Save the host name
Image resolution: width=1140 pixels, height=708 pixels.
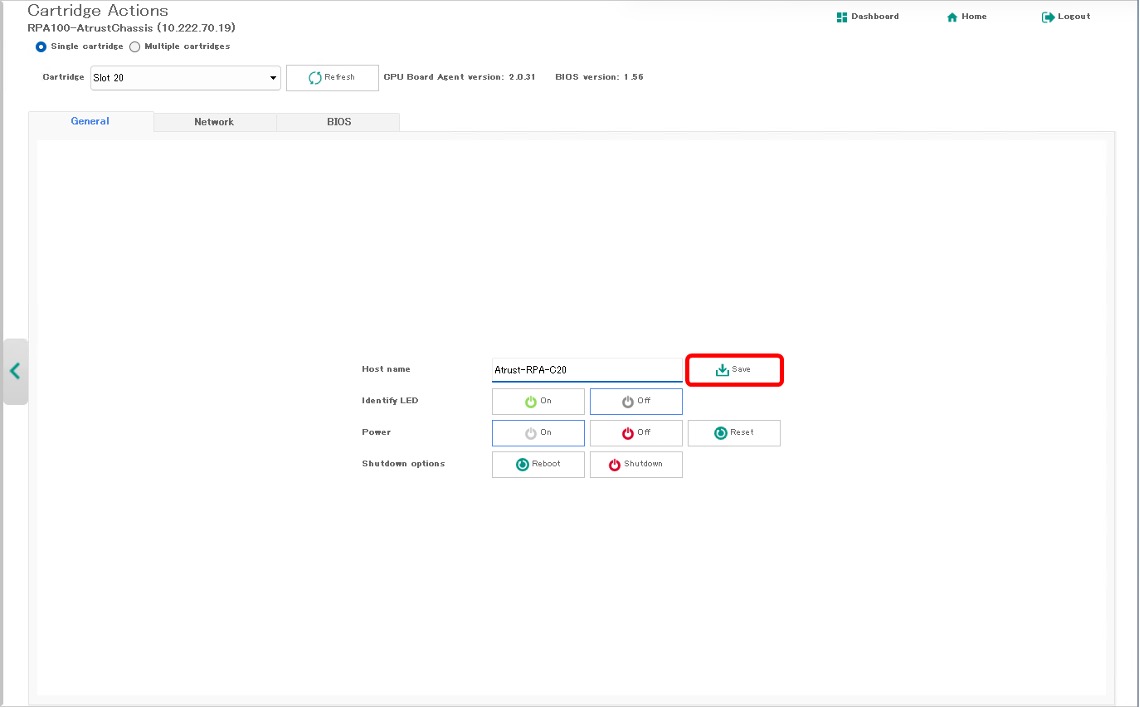coord(734,370)
